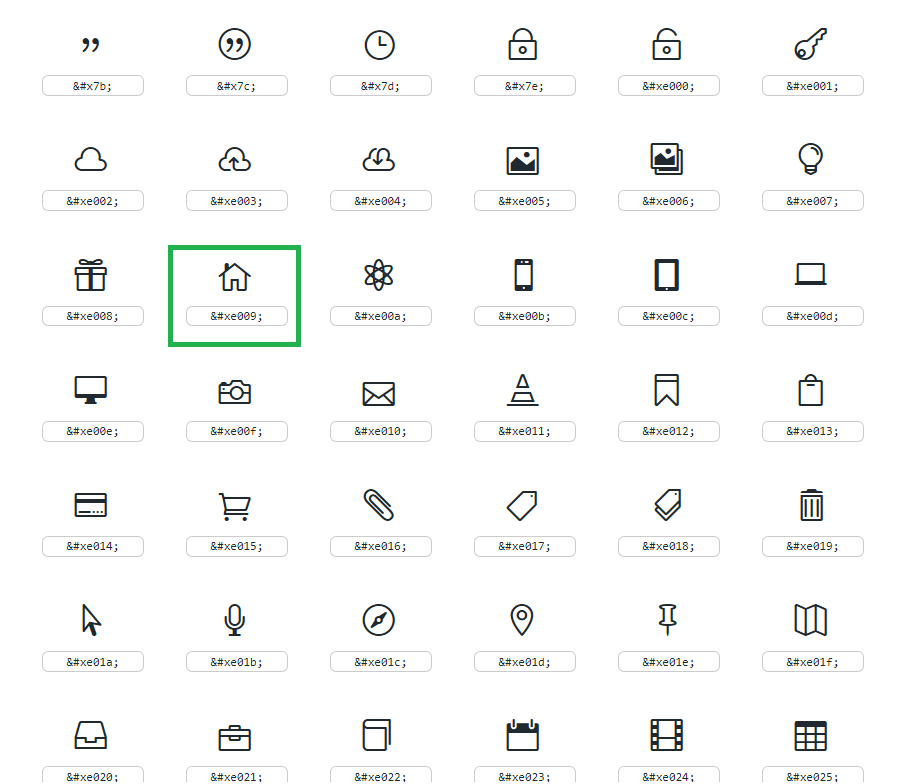Screen dimensions: 912x784
Task: Click the cloud download icon
Action: click(x=379, y=159)
